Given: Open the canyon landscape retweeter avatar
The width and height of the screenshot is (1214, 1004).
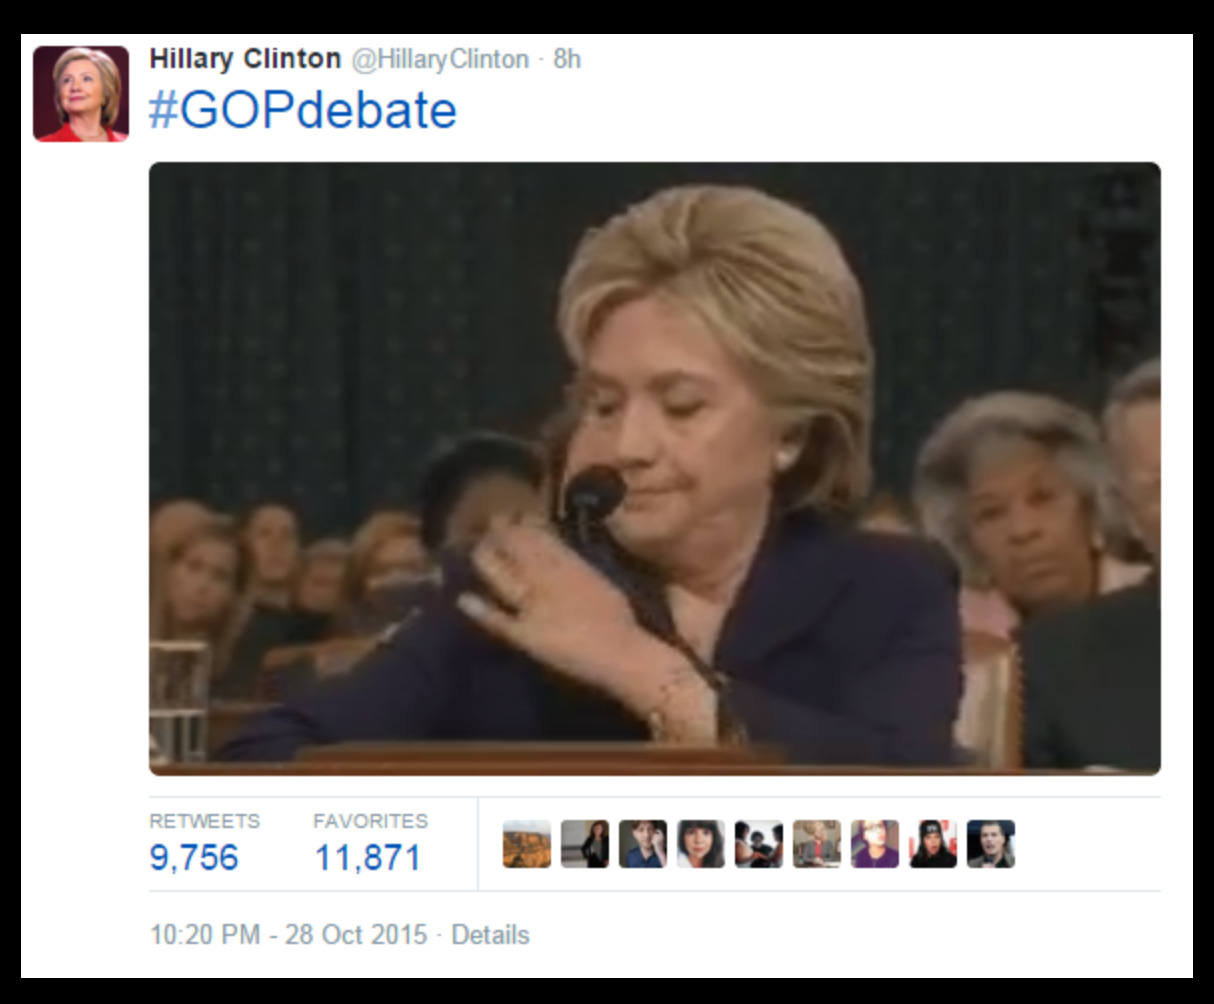Looking at the screenshot, I should coord(526,844).
